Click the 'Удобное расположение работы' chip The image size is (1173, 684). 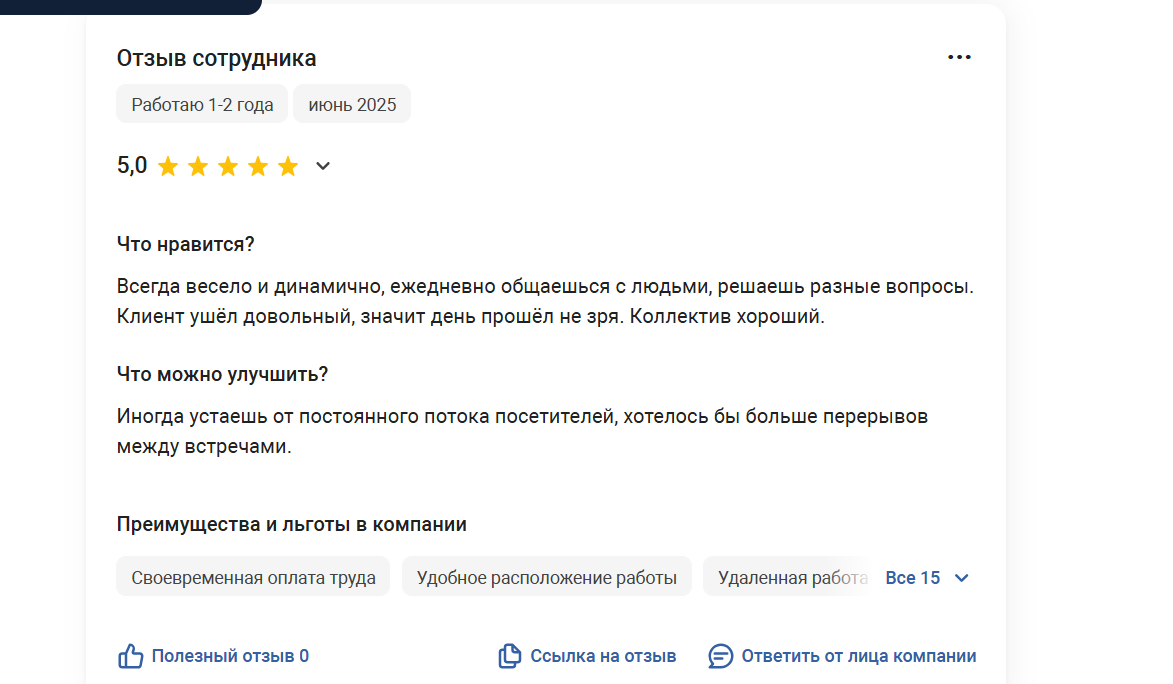(x=546, y=578)
